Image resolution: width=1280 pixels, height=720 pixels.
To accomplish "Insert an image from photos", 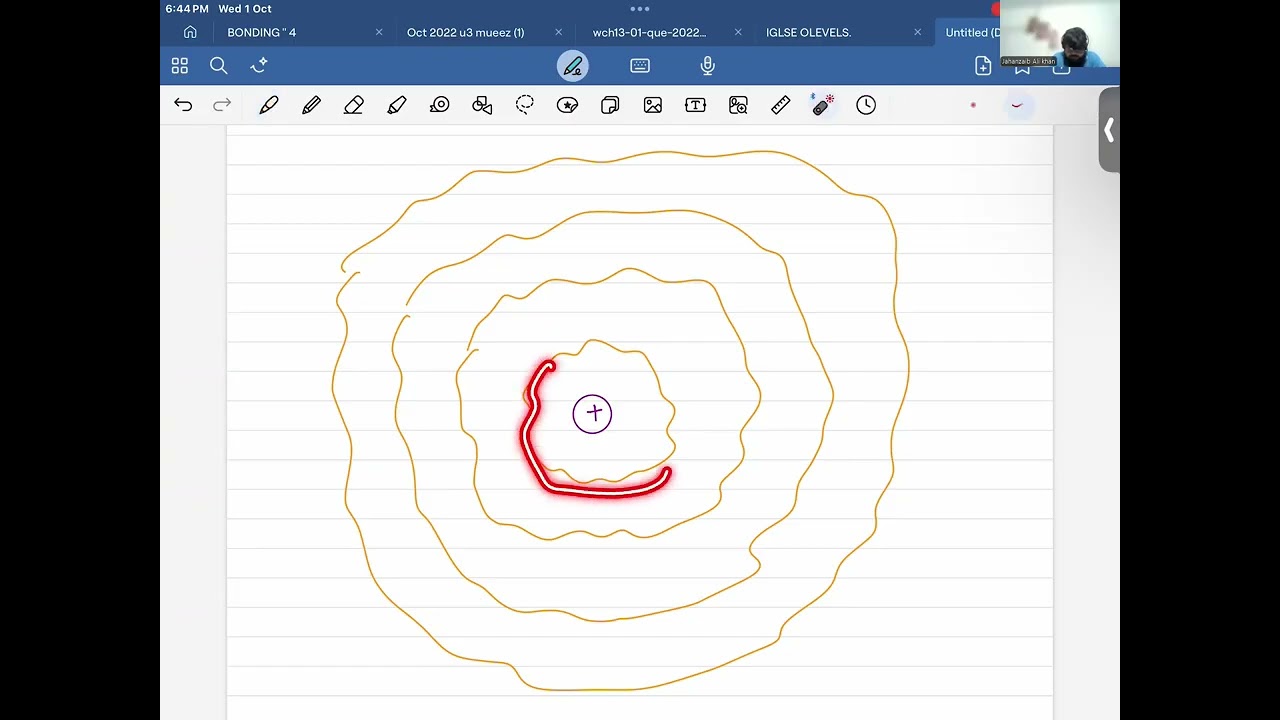I will pyautogui.click(x=653, y=105).
